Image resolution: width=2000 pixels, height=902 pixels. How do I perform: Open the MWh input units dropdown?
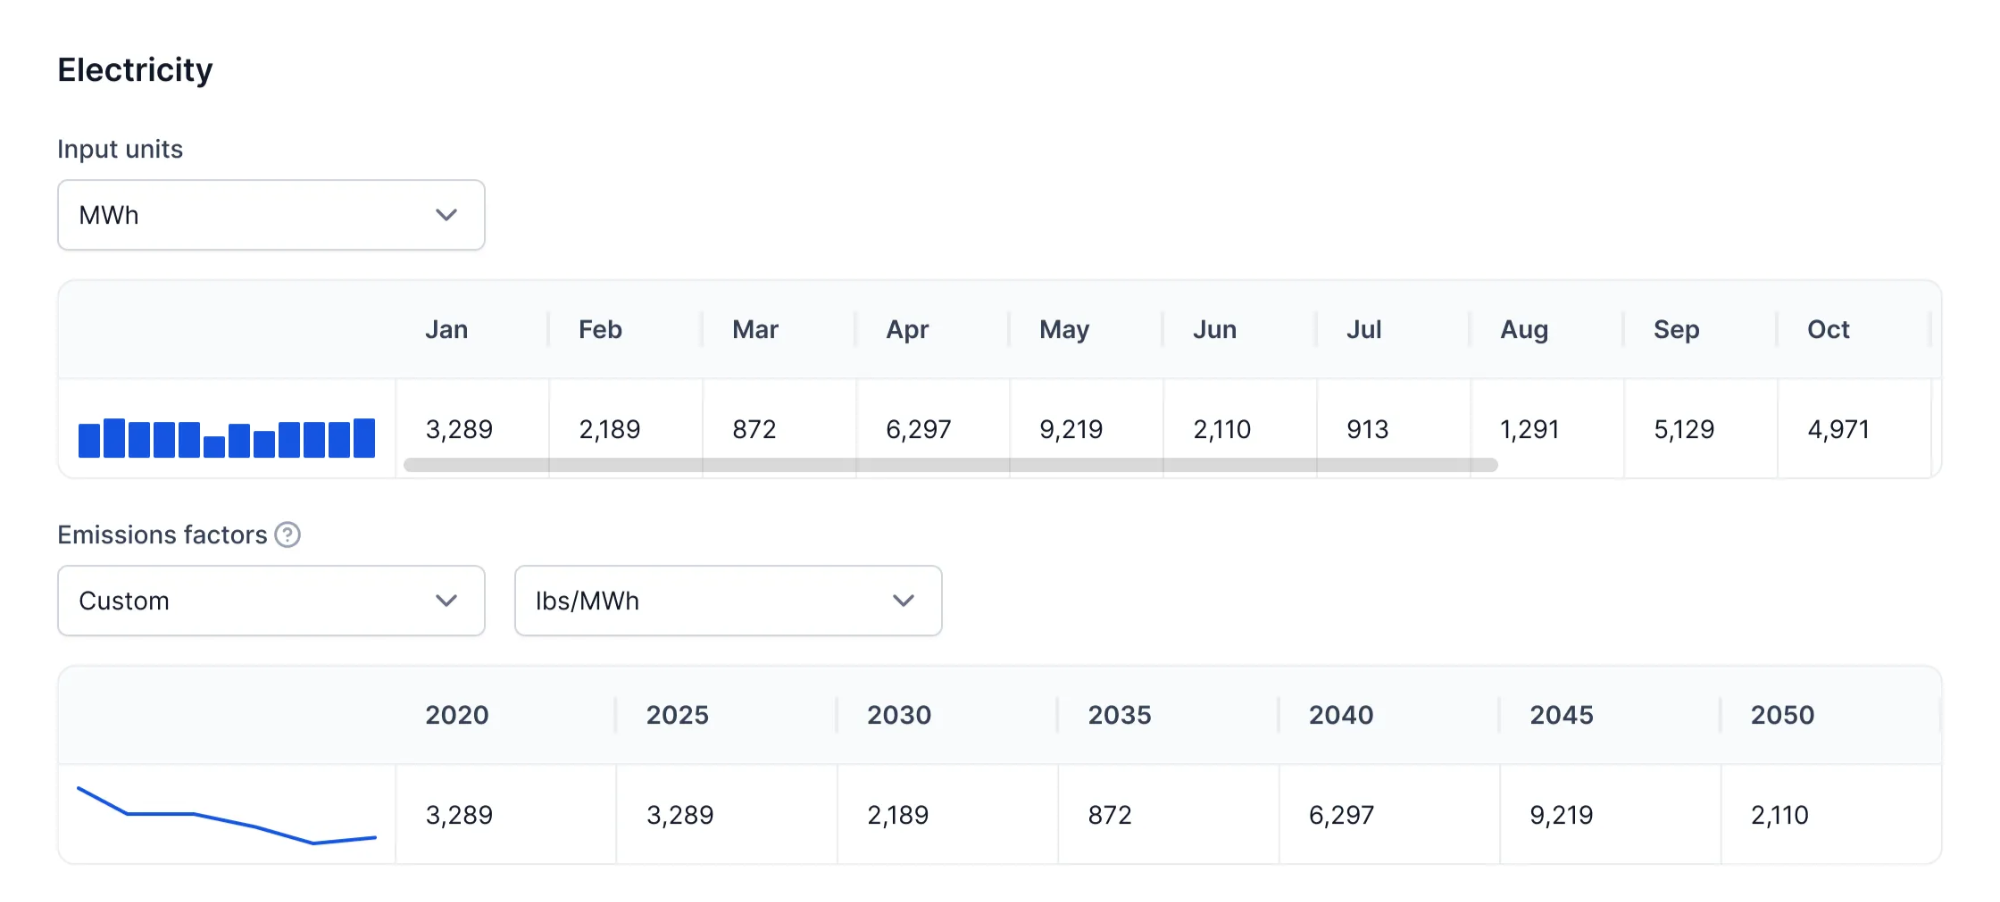(271, 215)
